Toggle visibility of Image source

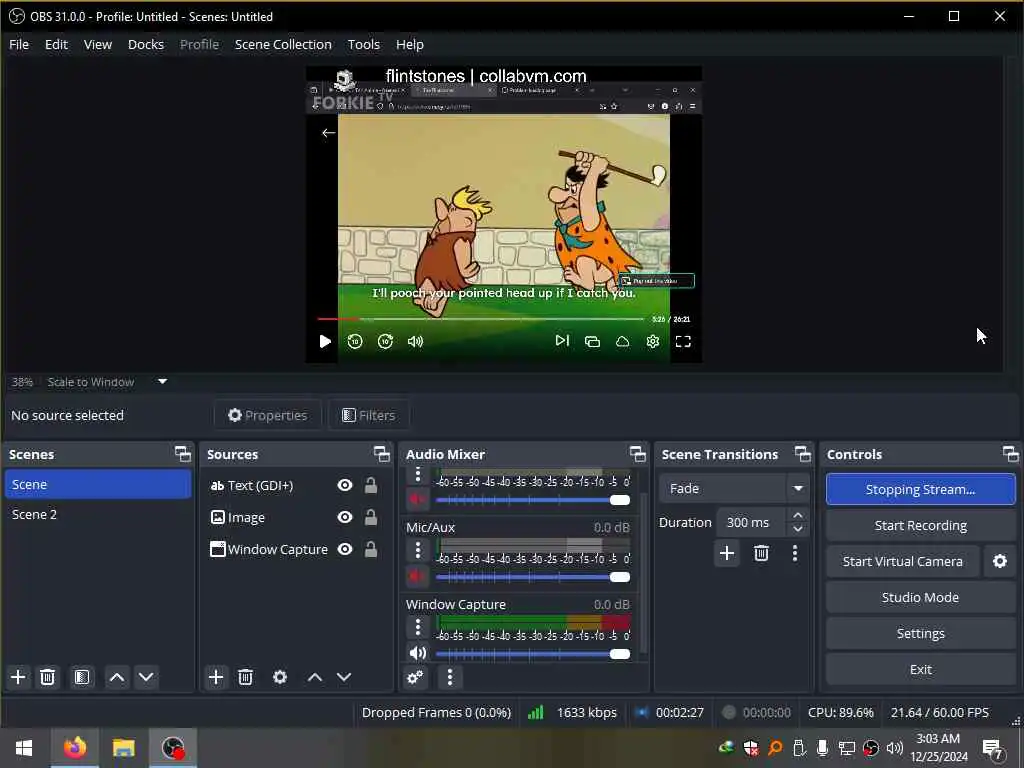(x=345, y=517)
